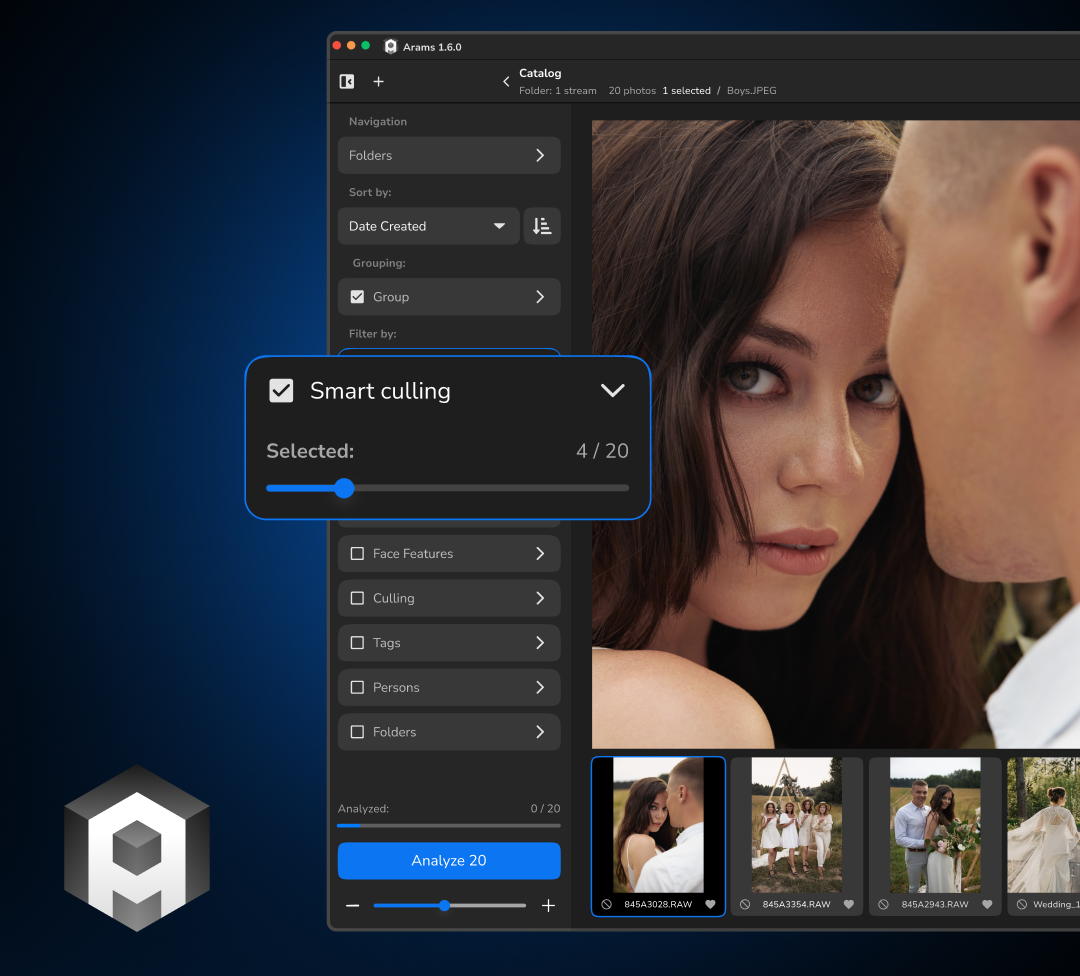
Task: Click the Smart culling Selected slider handle
Action: 344,488
